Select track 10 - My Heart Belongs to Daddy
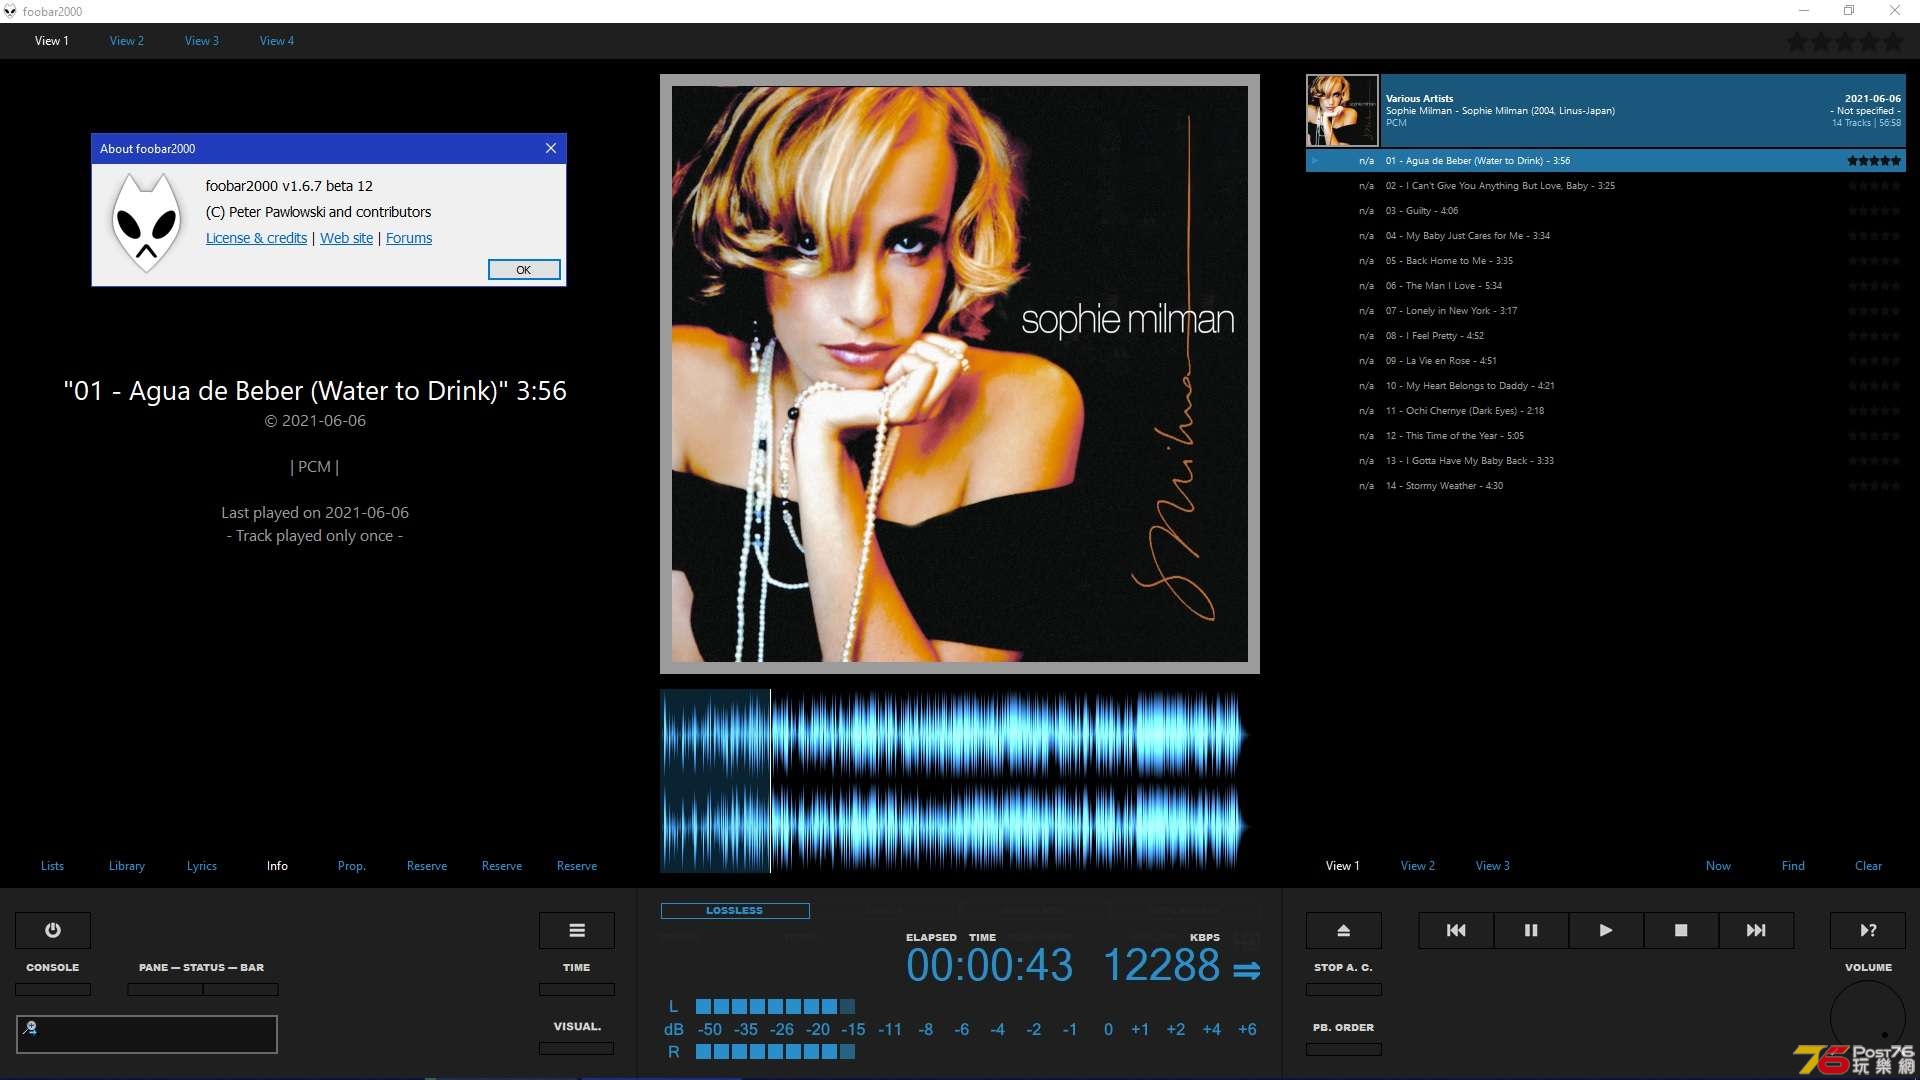Image resolution: width=1920 pixels, height=1080 pixels. click(x=1605, y=386)
